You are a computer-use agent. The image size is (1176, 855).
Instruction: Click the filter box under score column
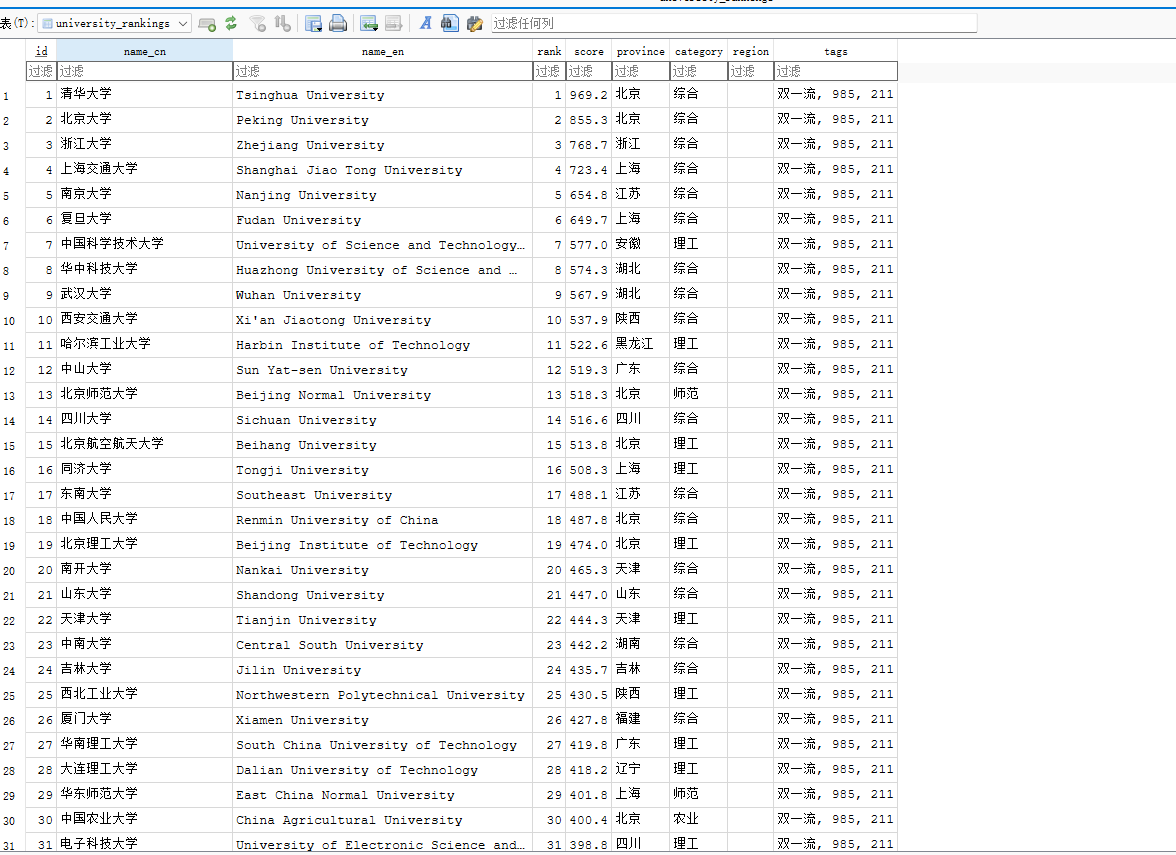pos(589,71)
